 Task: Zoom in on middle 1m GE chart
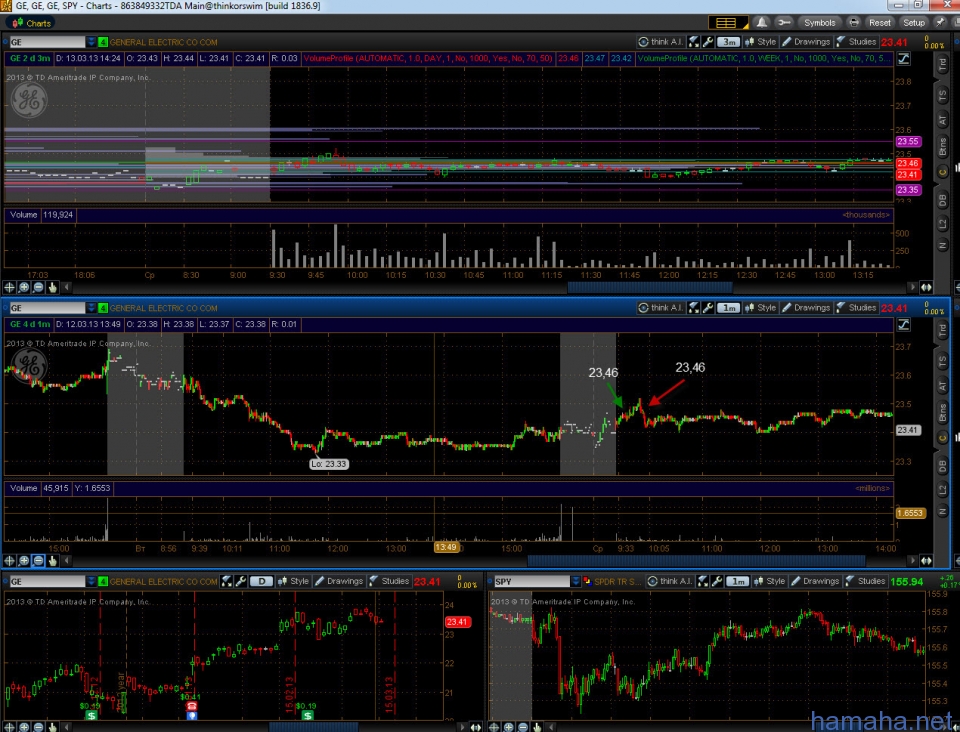pyautogui.click(x=24, y=561)
